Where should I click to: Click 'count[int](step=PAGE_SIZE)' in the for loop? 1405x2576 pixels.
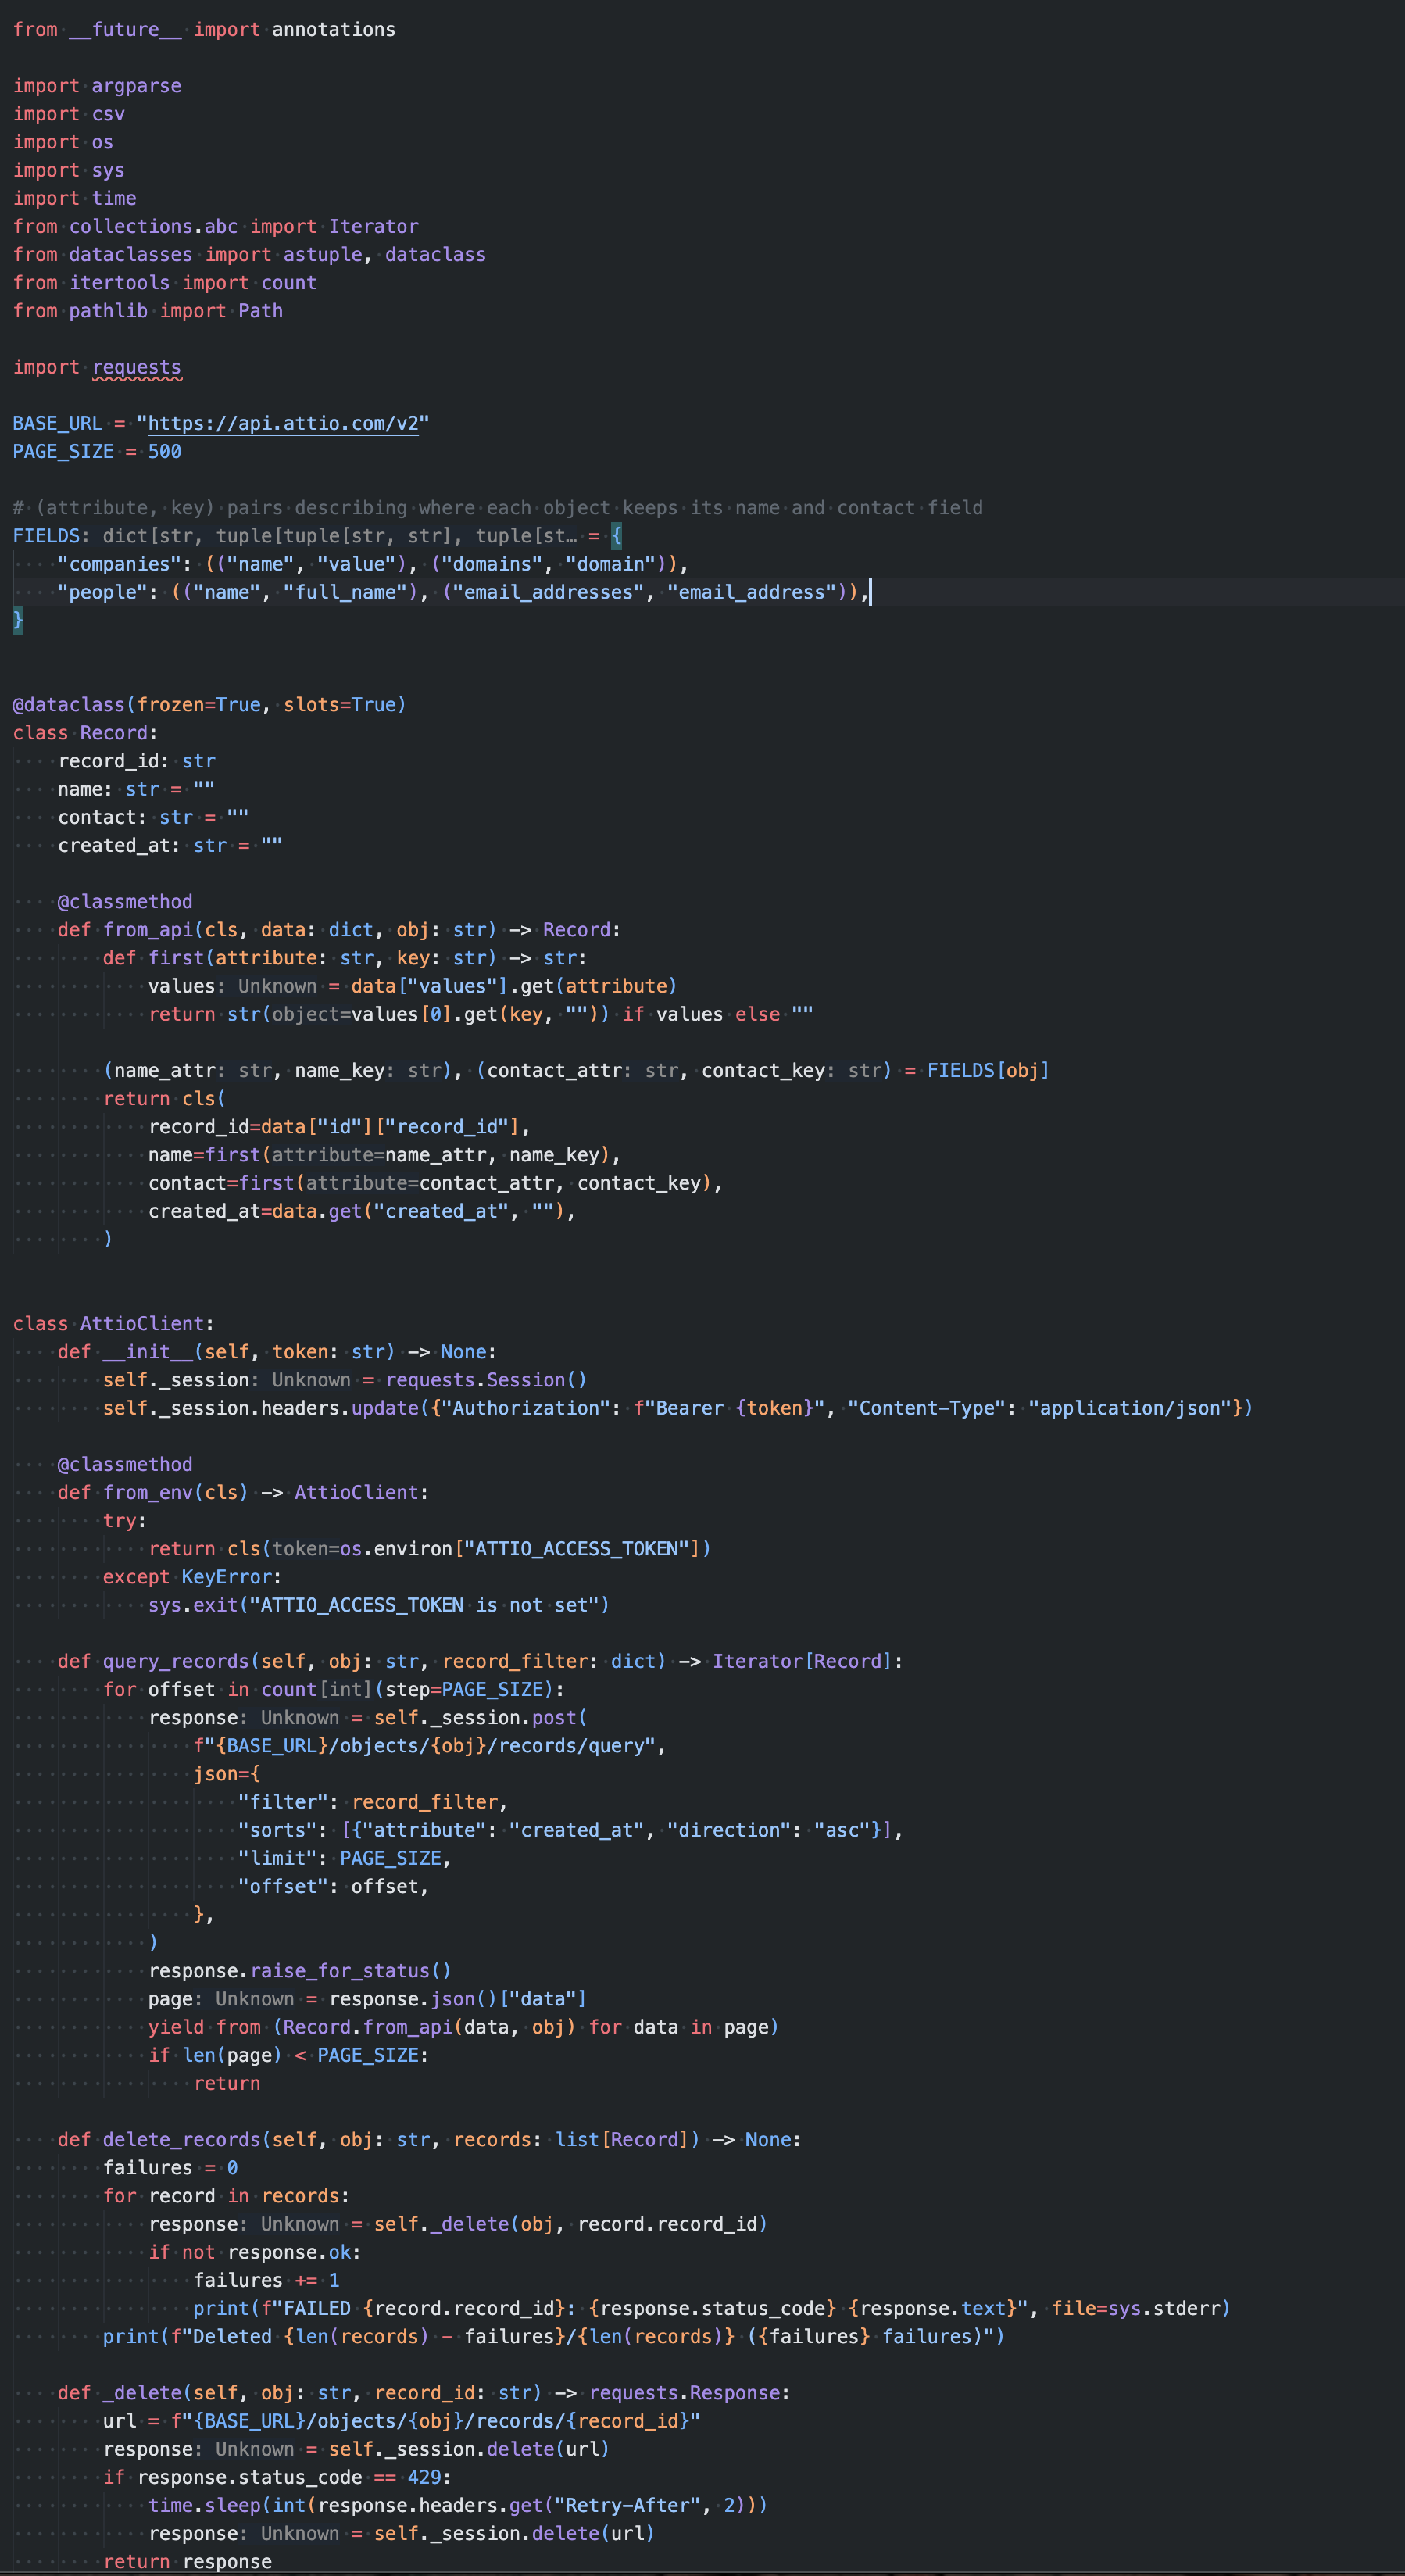coord(408,1688)
